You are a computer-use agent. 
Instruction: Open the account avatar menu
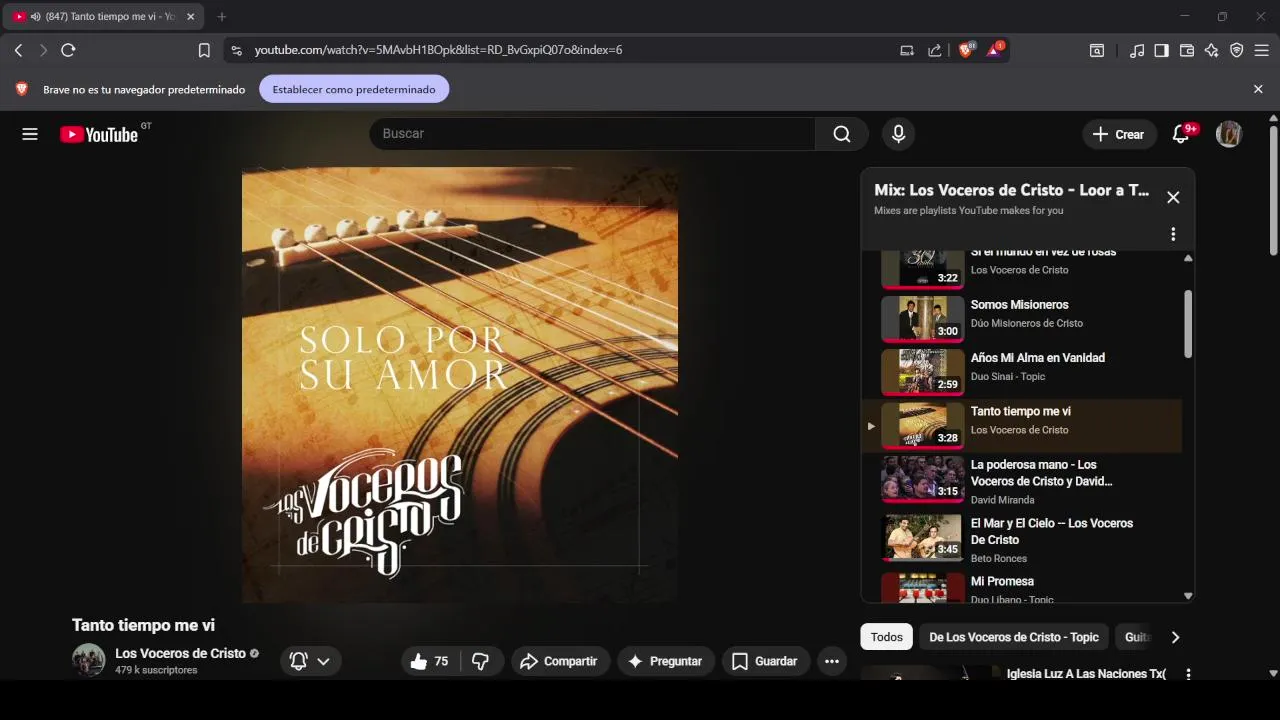pyautogui.click(x=1229, y=134)
